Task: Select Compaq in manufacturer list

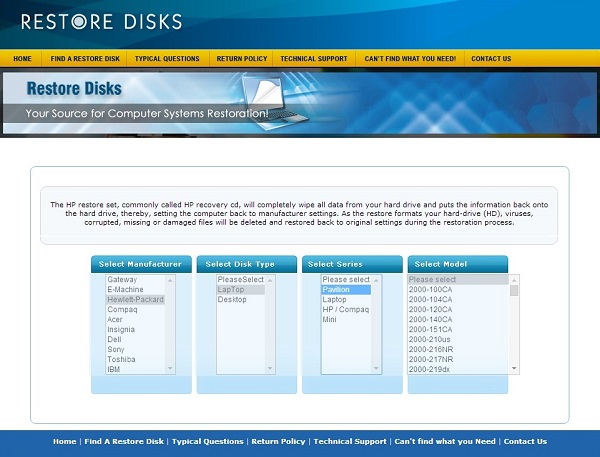Action: (x=135, y=309)
